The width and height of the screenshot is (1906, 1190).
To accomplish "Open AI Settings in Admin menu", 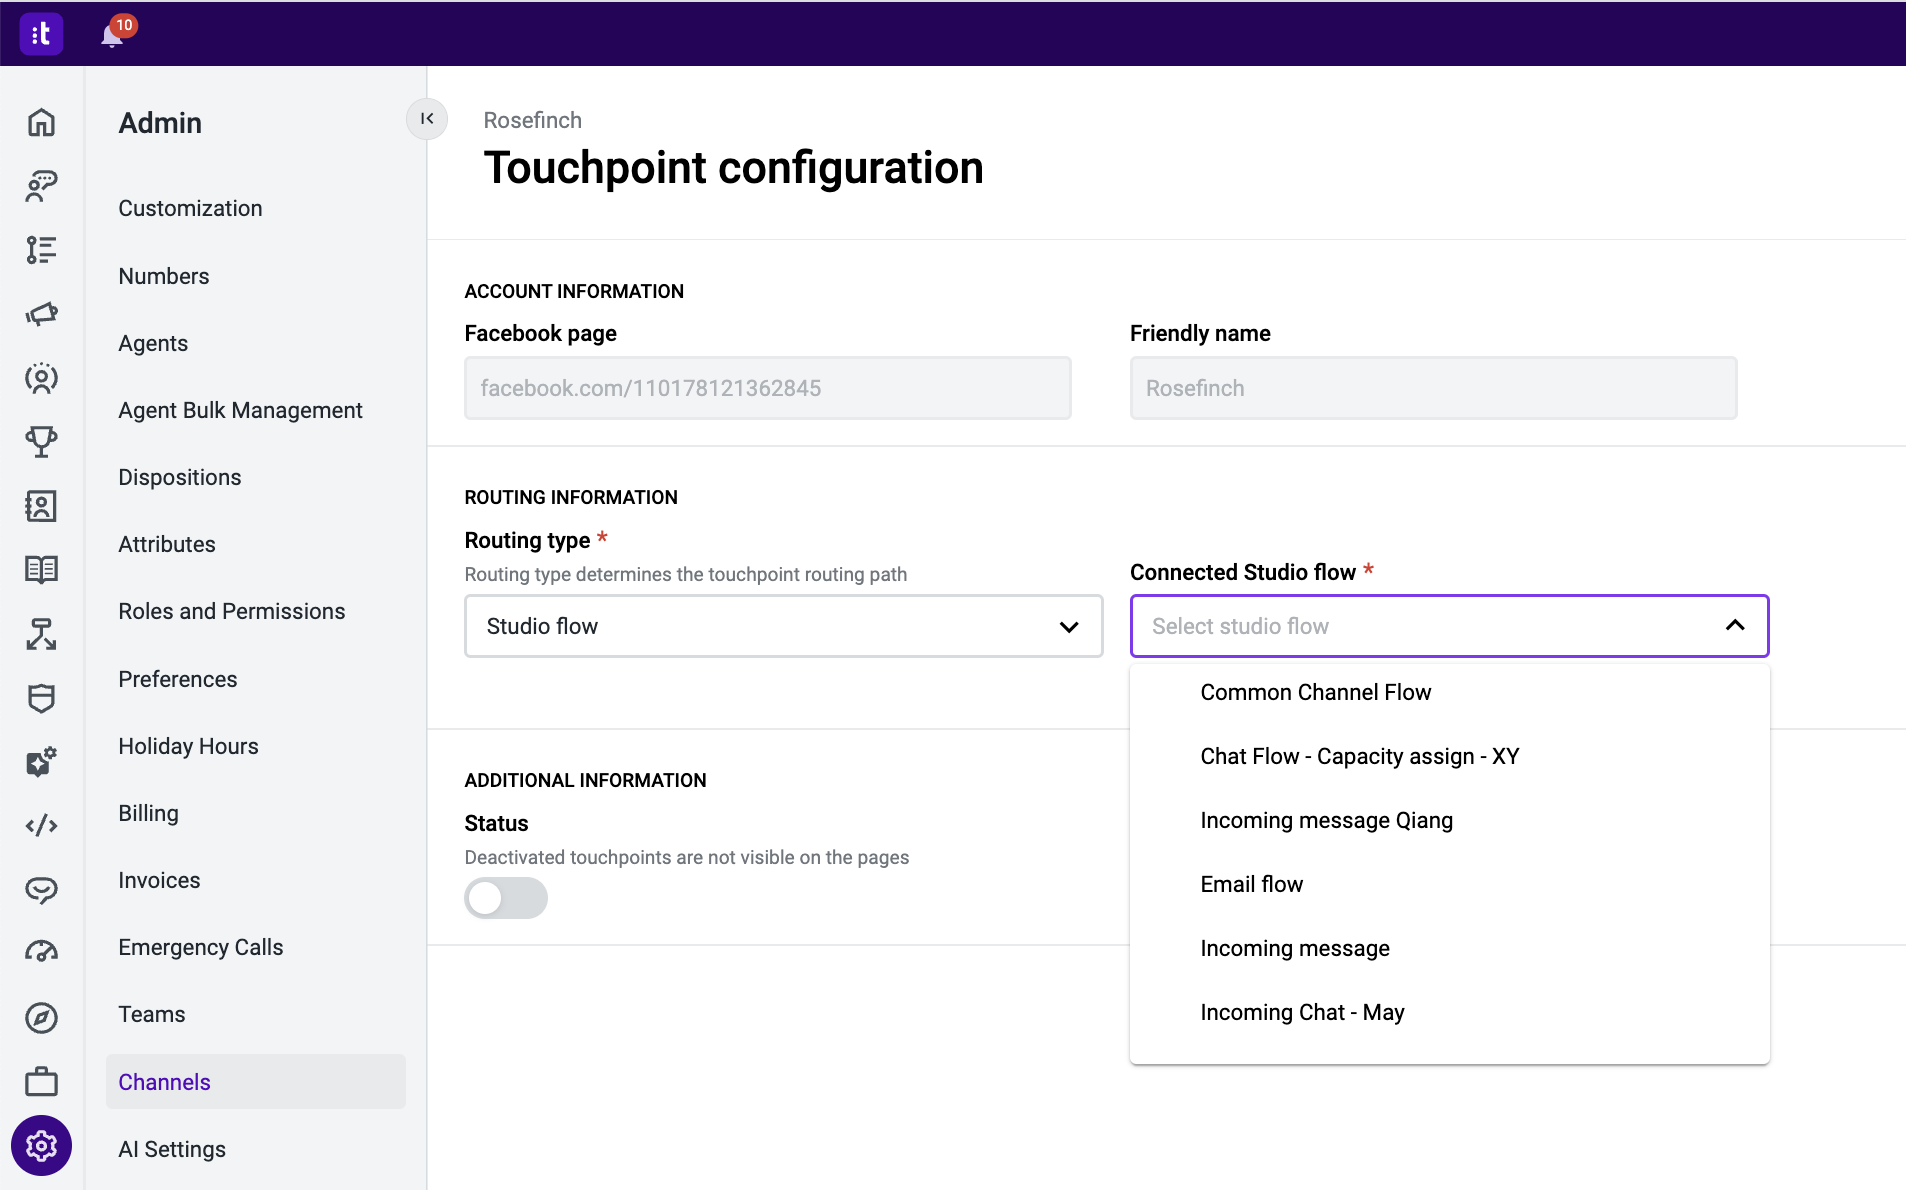I will pos(172,1149).
